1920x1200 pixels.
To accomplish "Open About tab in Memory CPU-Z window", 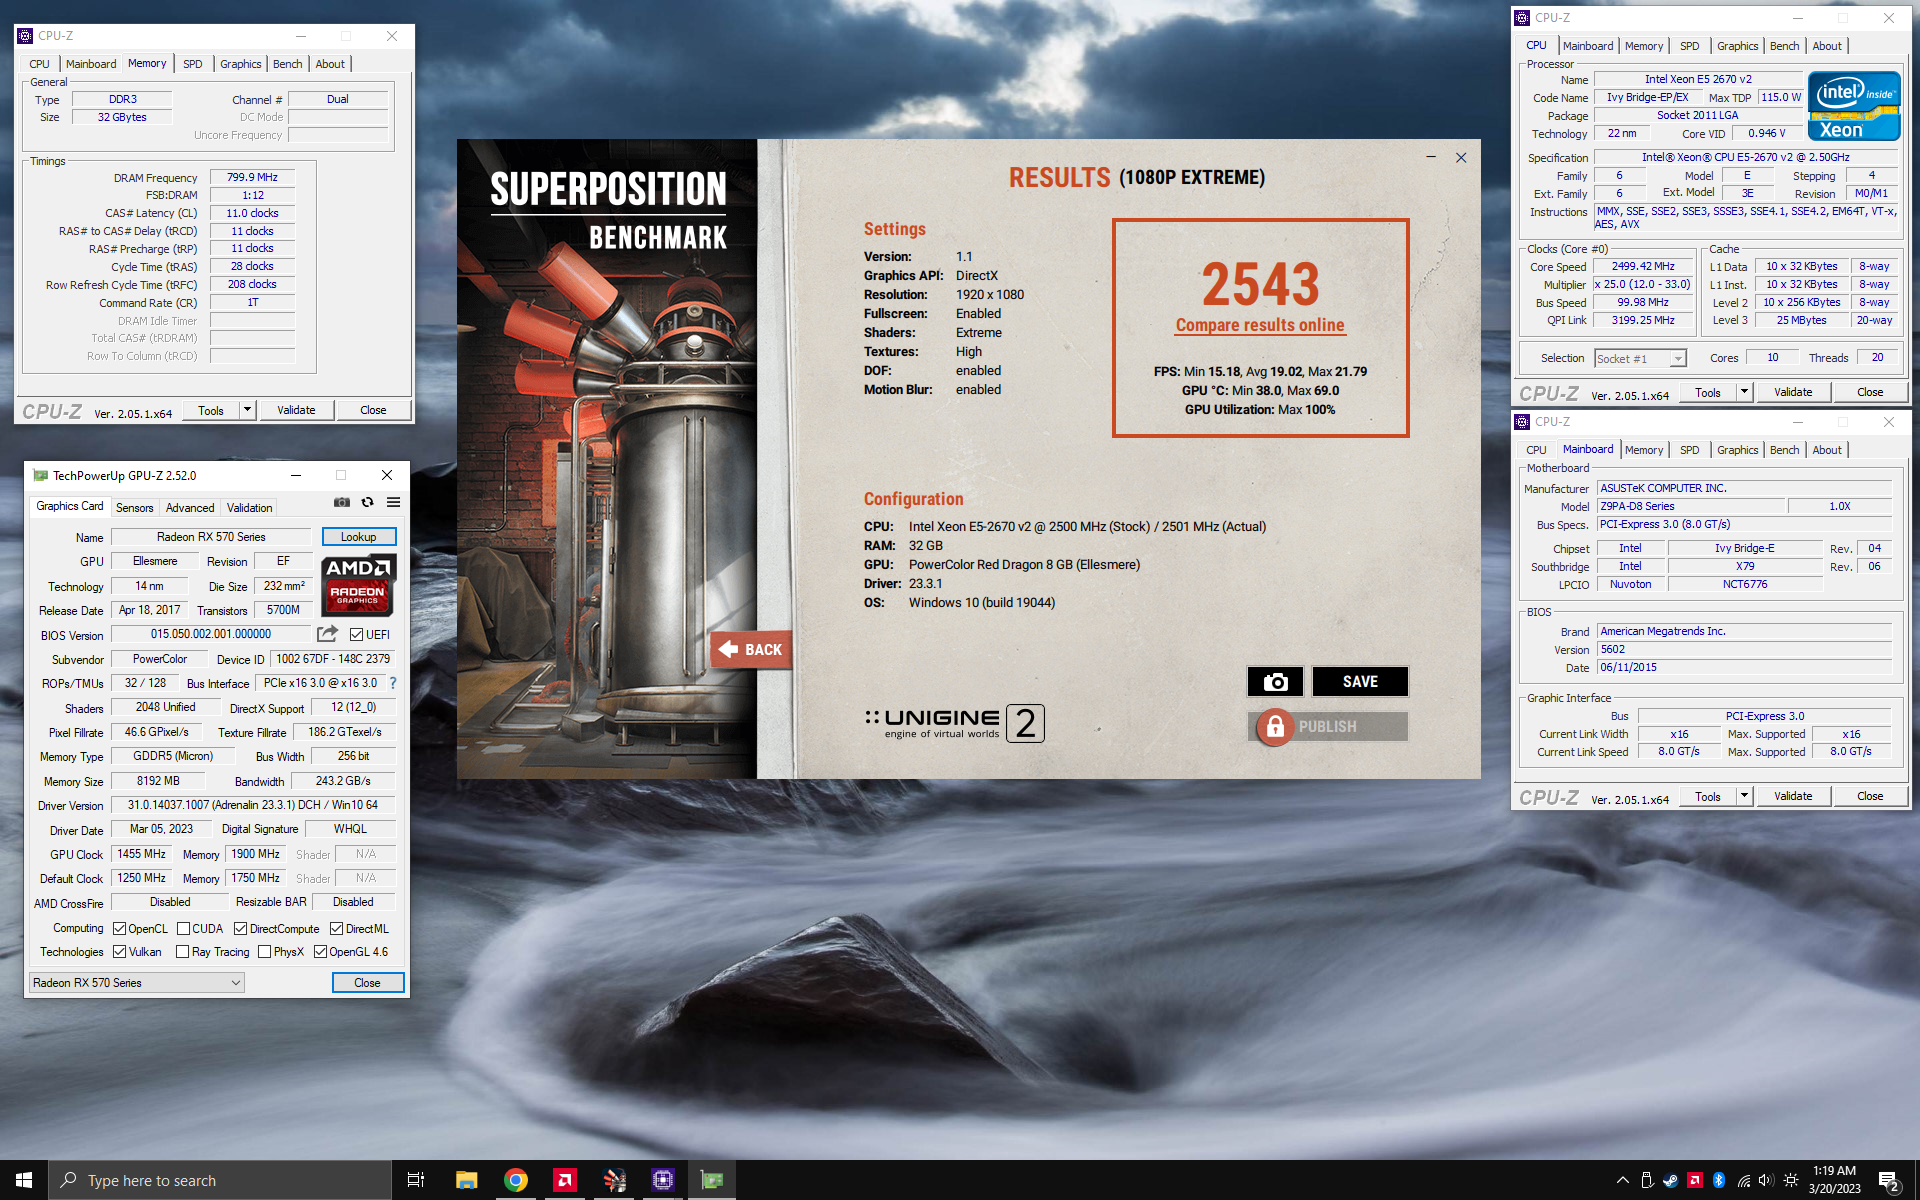I will pos(330,64).
